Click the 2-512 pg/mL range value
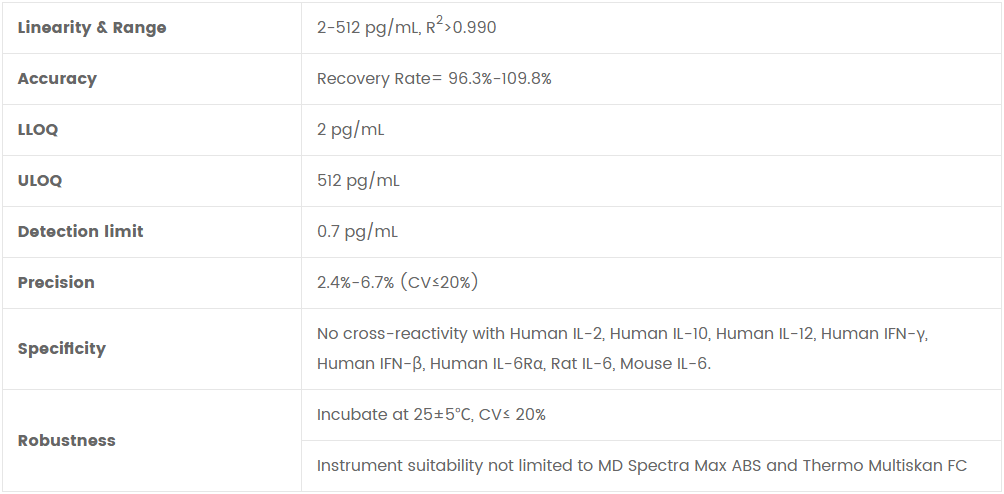The width and height of the screenshot is (1004, 494). pos(364,28)
